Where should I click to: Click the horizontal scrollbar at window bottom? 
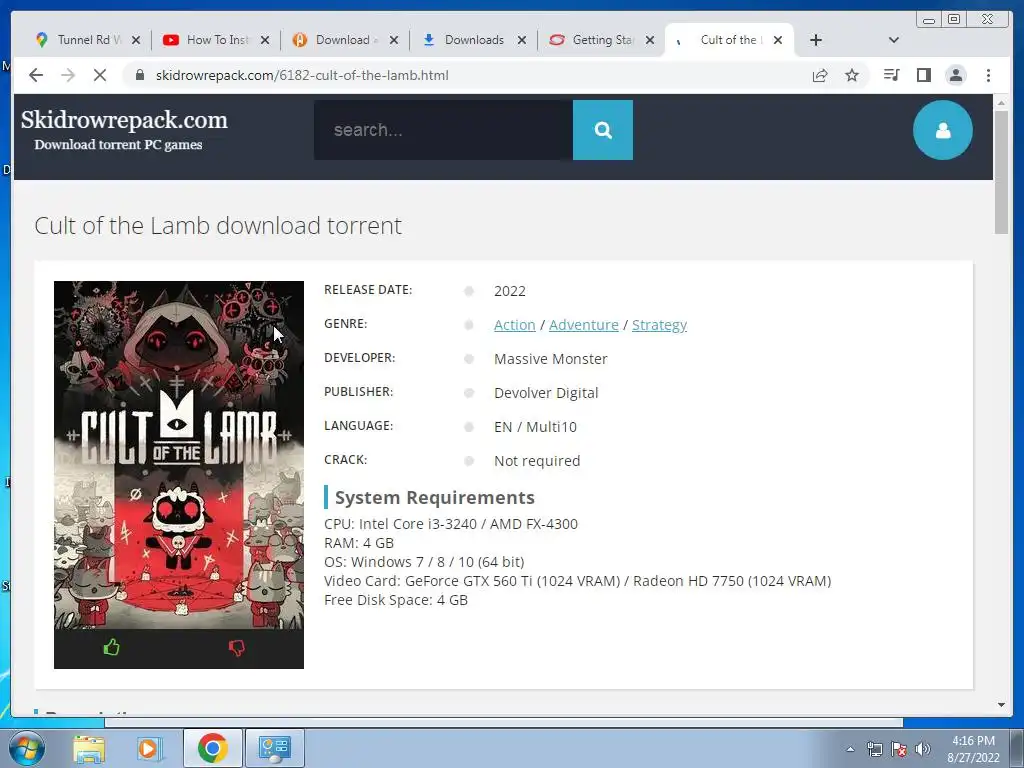504,722
